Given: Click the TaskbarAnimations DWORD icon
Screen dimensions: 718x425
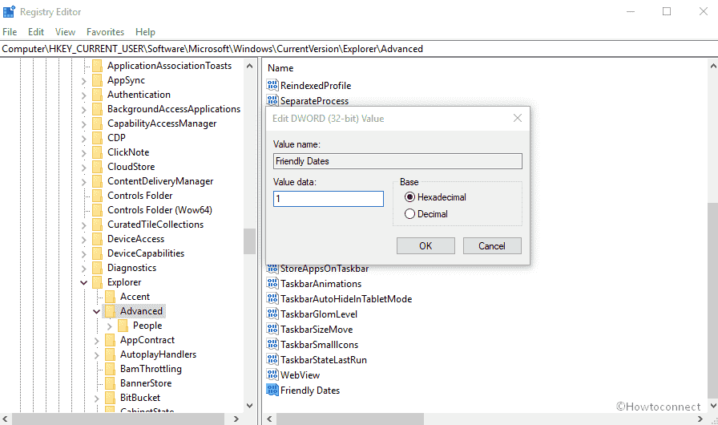Looking at the screenshot, I should [272, 283].
